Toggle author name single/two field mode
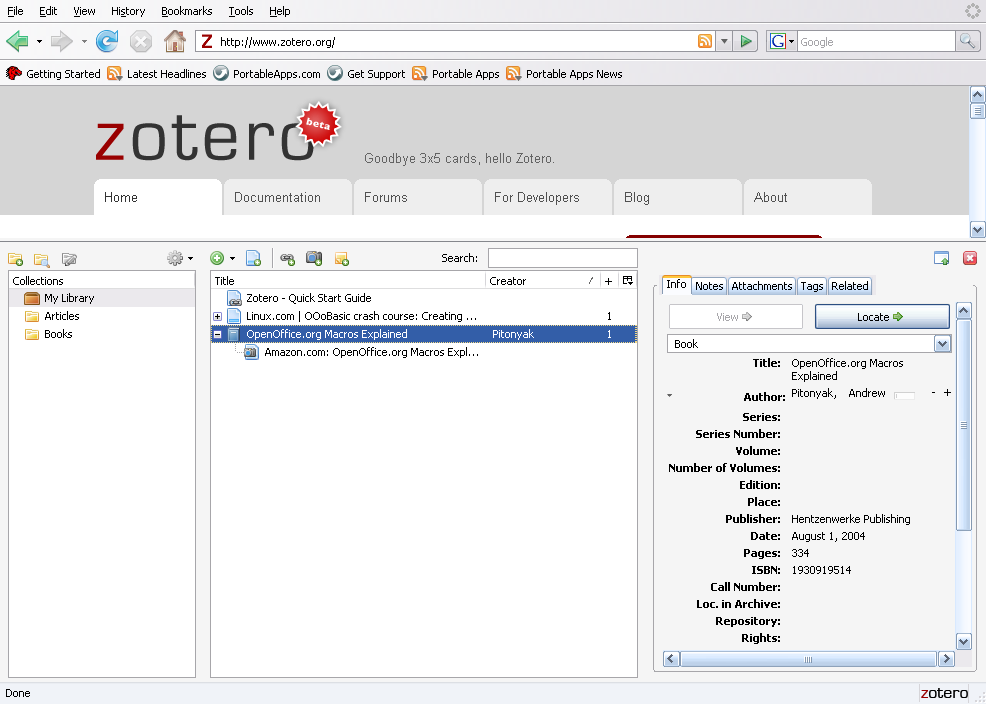The image size is (986, 704). pos(904,395)
